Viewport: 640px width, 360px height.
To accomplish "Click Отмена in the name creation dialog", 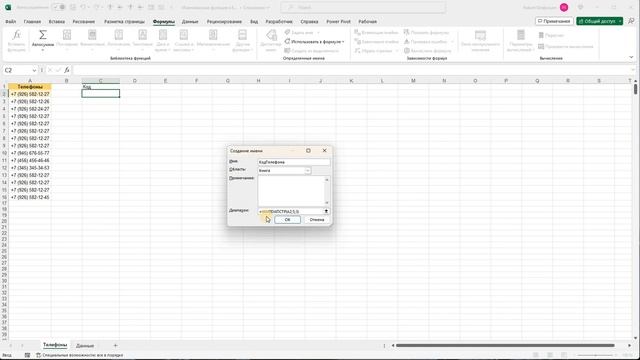I will click(317, 220).
